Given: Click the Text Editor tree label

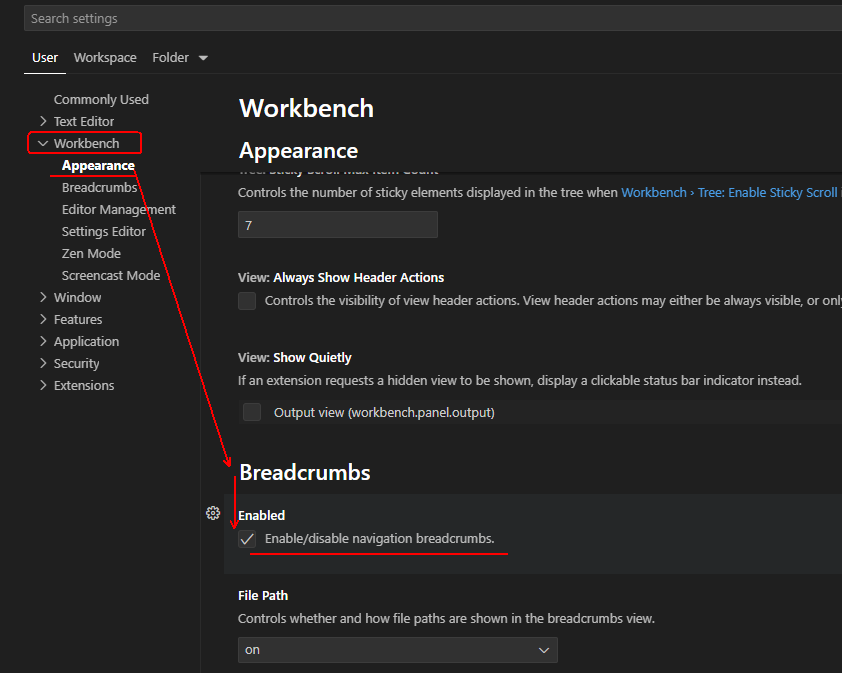Looking at the screenshot, I should coord(84,121).
